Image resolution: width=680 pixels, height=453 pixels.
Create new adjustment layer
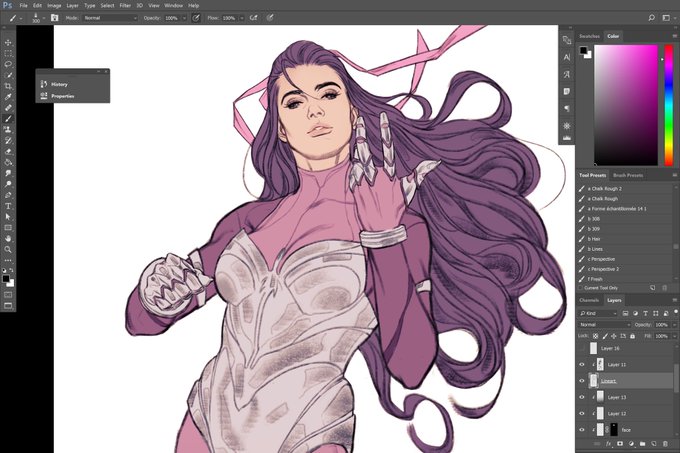[x=631, y=444]
